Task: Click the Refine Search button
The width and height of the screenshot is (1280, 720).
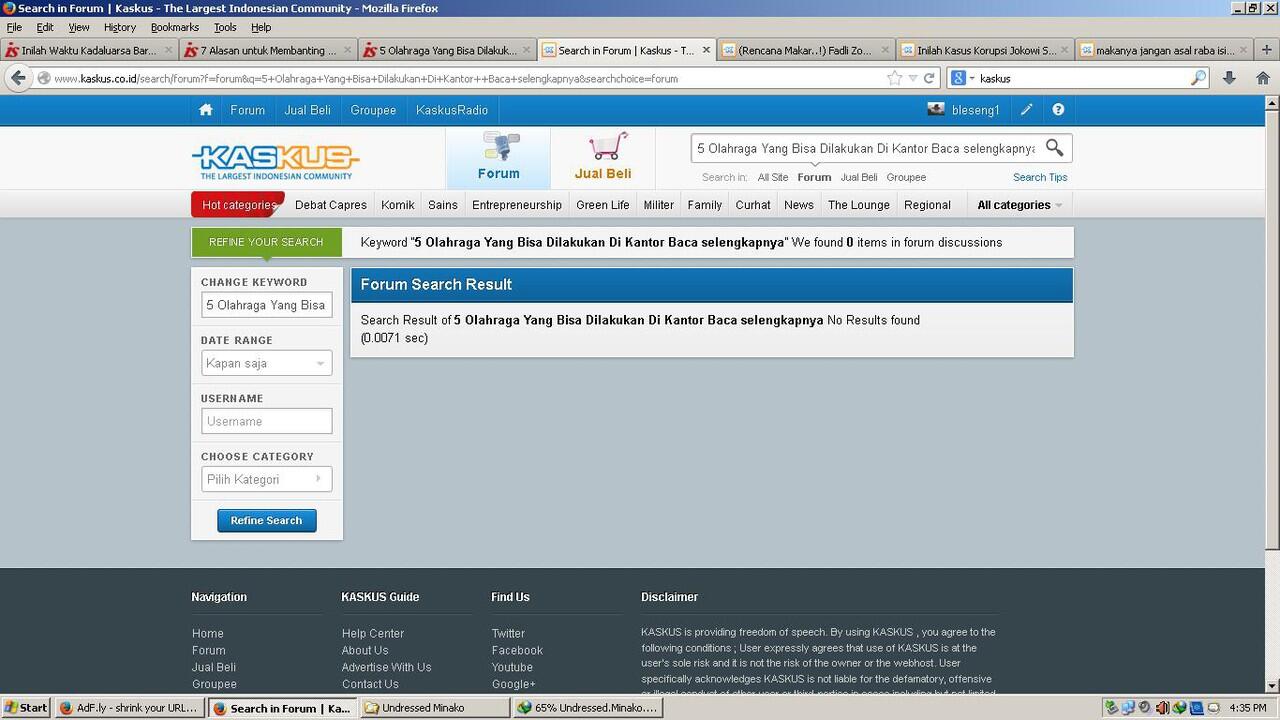Action: point(266,520)
